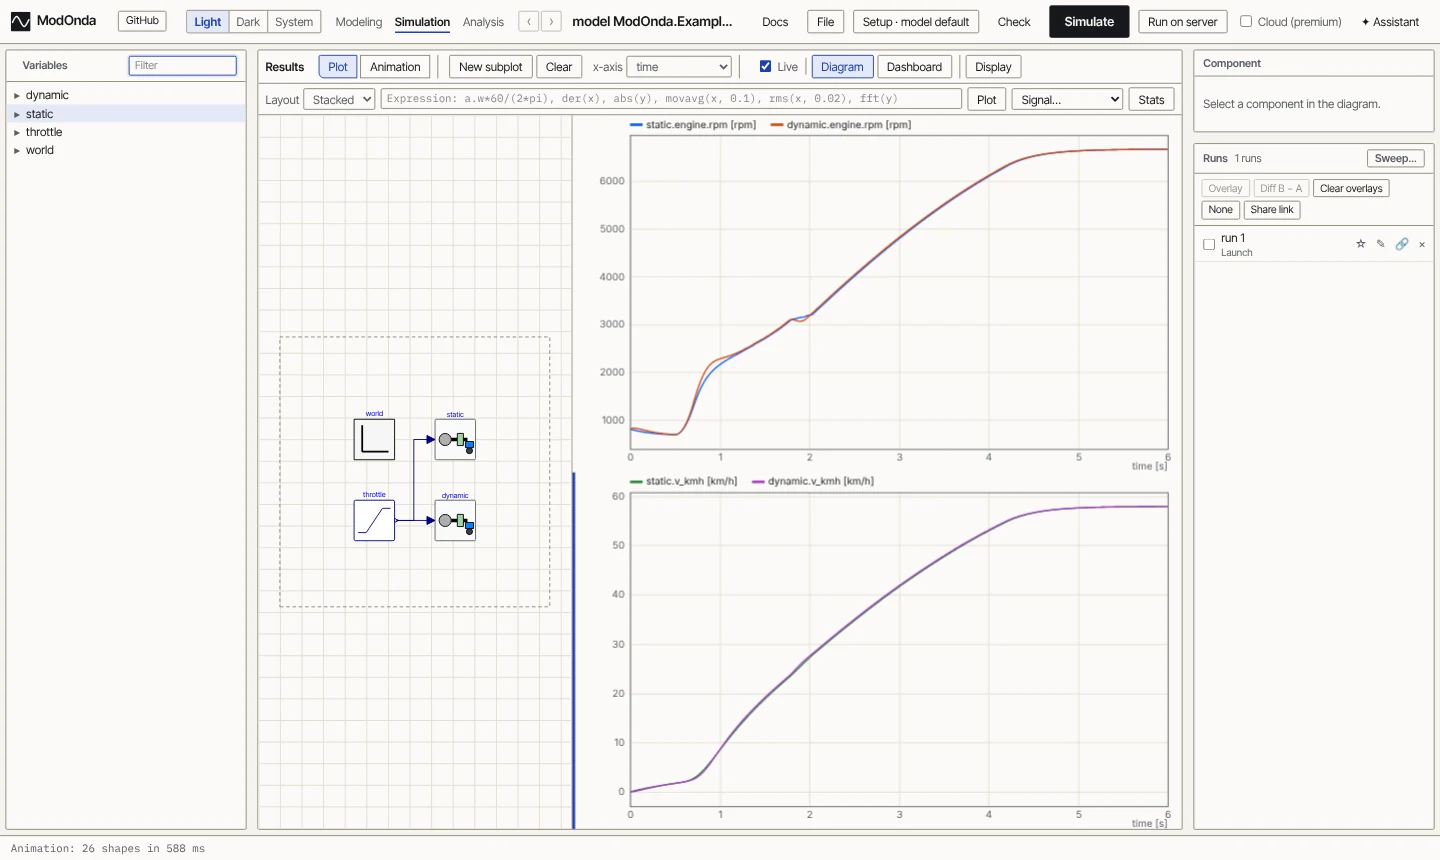
Task: Expand the static variable tree node
Action: (17, 114)
